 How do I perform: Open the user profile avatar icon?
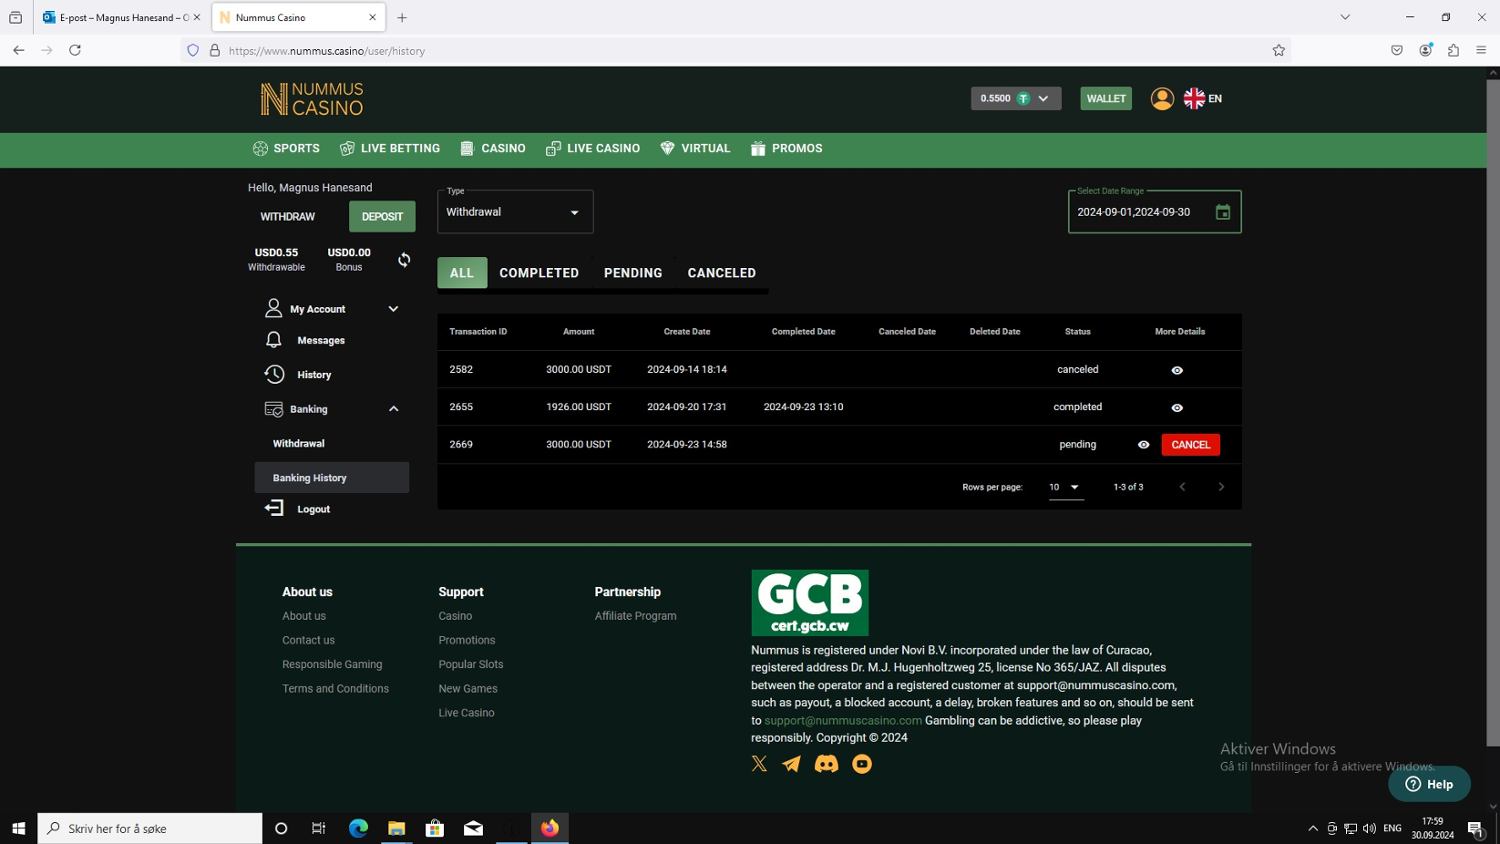pyautogui.click(x=1161, y=98)
